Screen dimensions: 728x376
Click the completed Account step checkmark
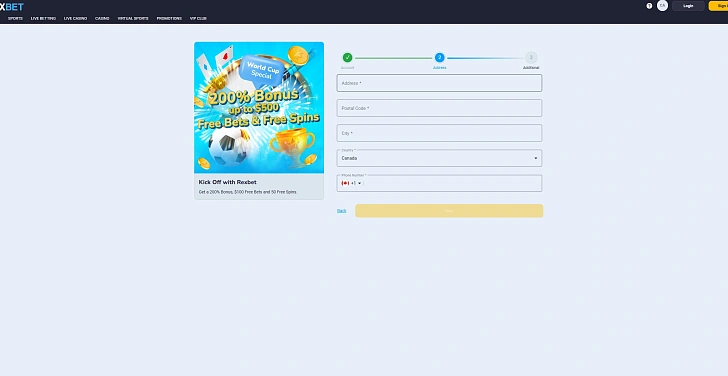click(347, 58)
